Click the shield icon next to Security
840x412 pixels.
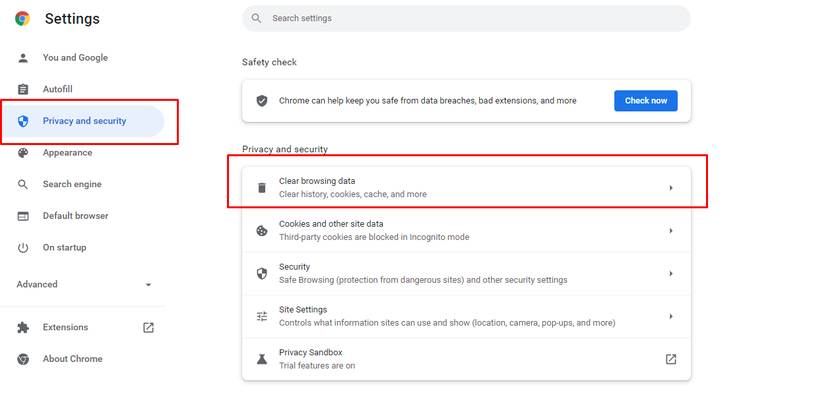click(261, 274)
